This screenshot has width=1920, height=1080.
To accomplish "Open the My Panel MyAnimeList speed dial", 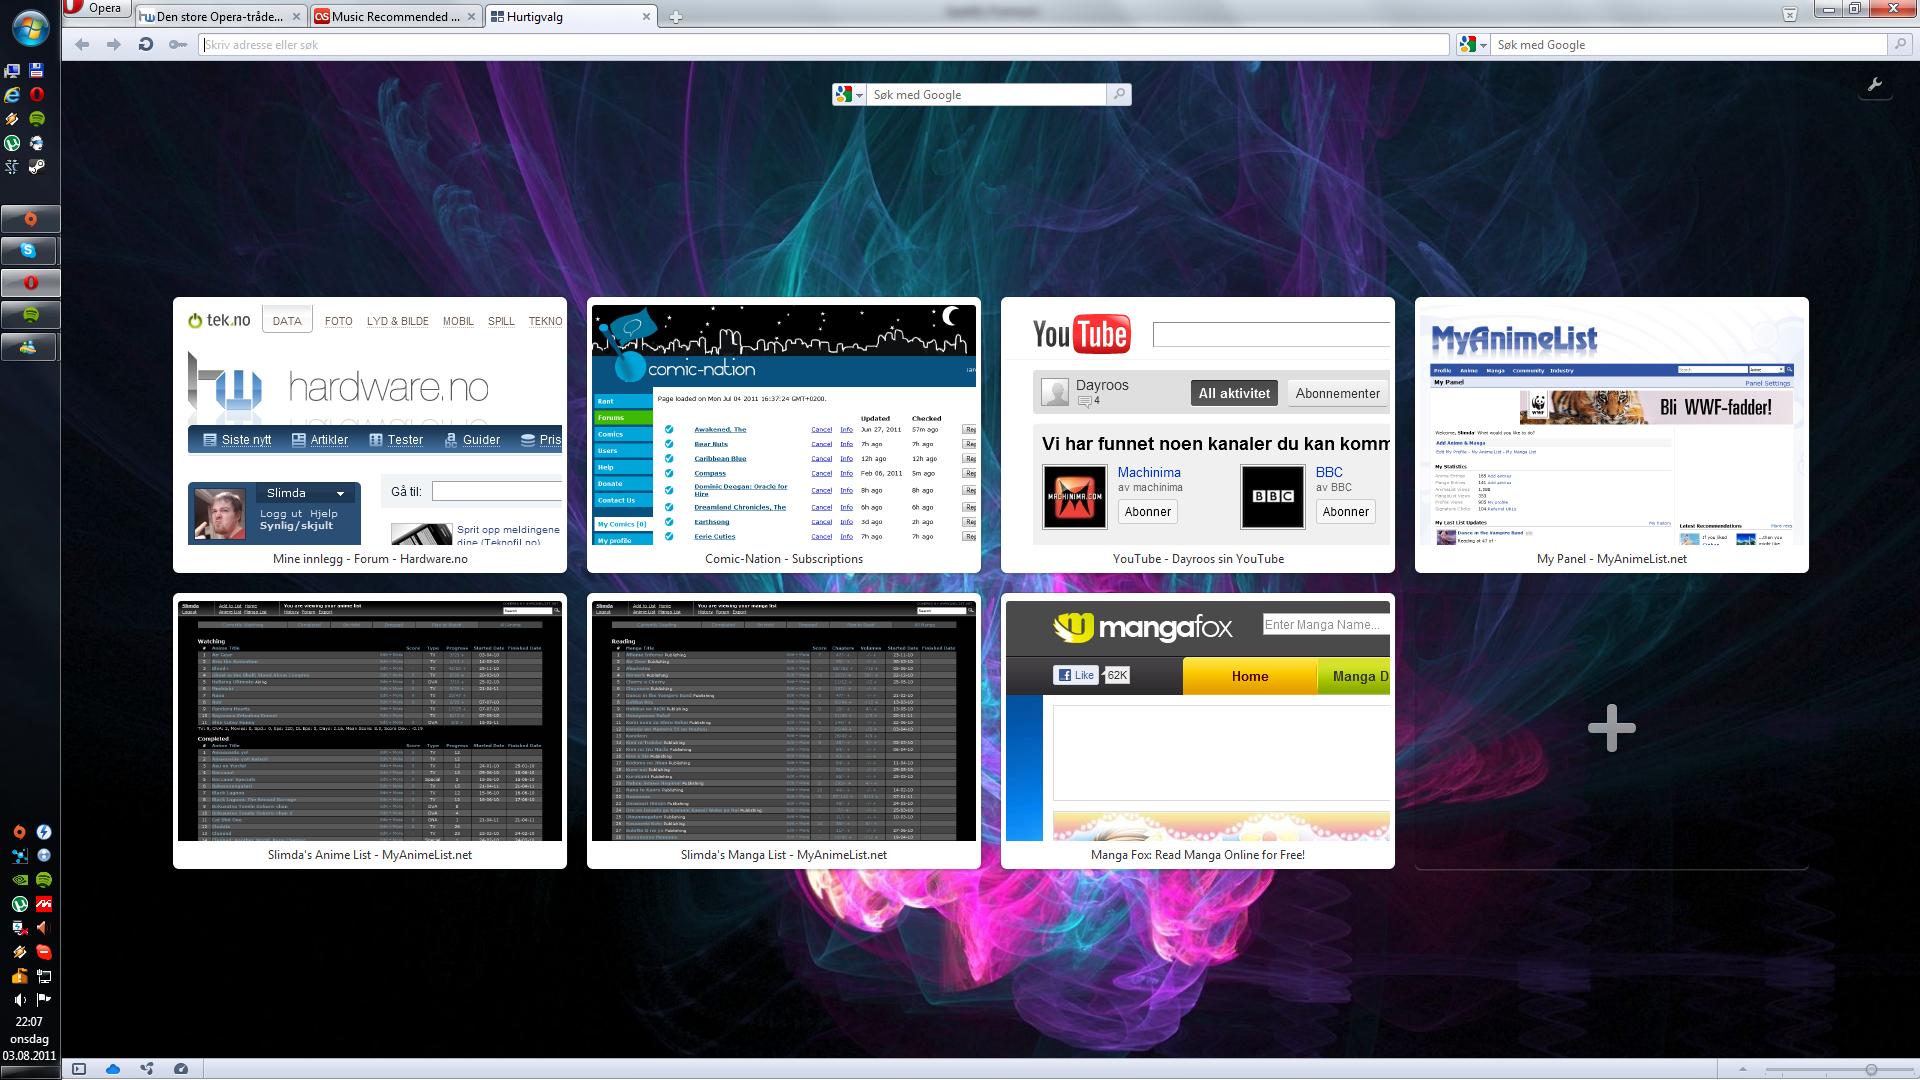I will tap(1612, 435).
